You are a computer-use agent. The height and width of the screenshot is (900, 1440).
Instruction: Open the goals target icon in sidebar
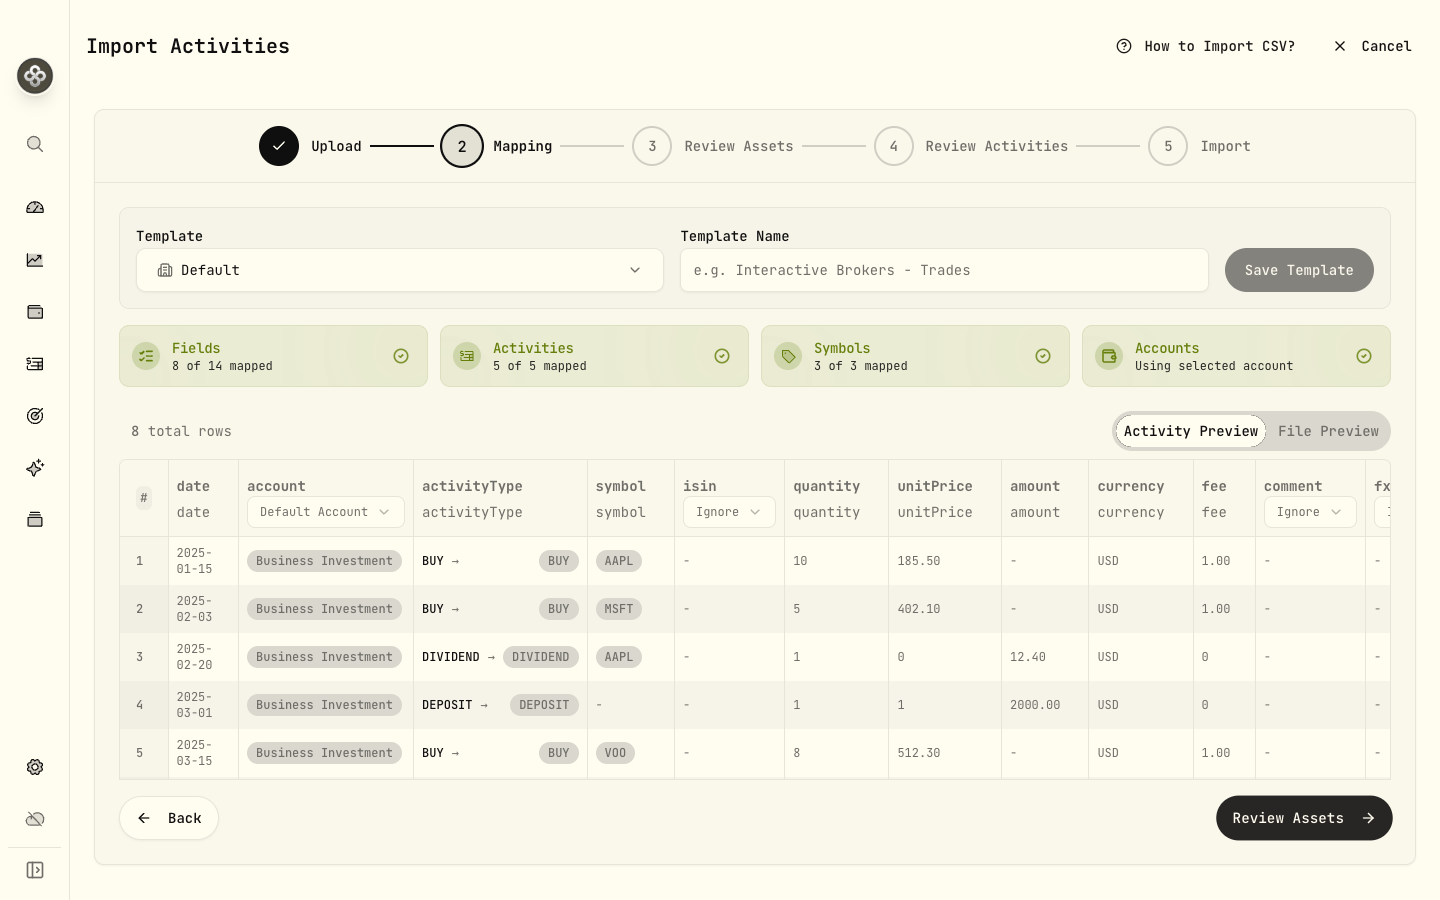click(x=35, y=416)
